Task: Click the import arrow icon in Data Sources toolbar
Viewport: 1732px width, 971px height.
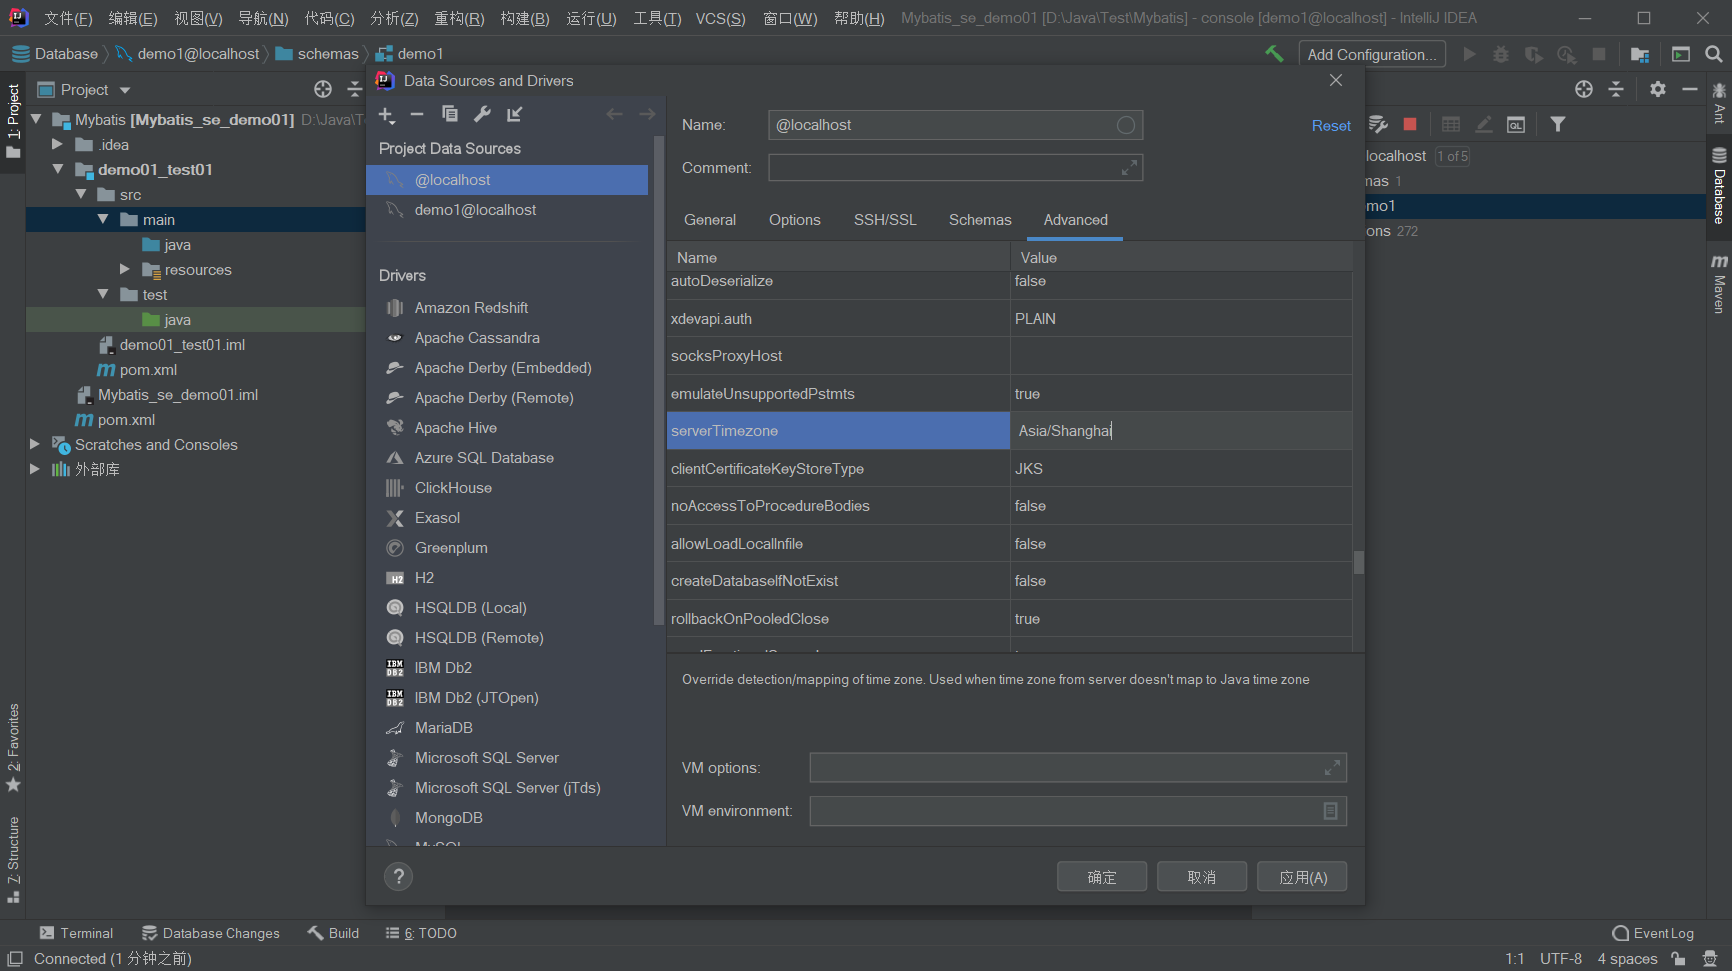Action: [x=515, y=114]
